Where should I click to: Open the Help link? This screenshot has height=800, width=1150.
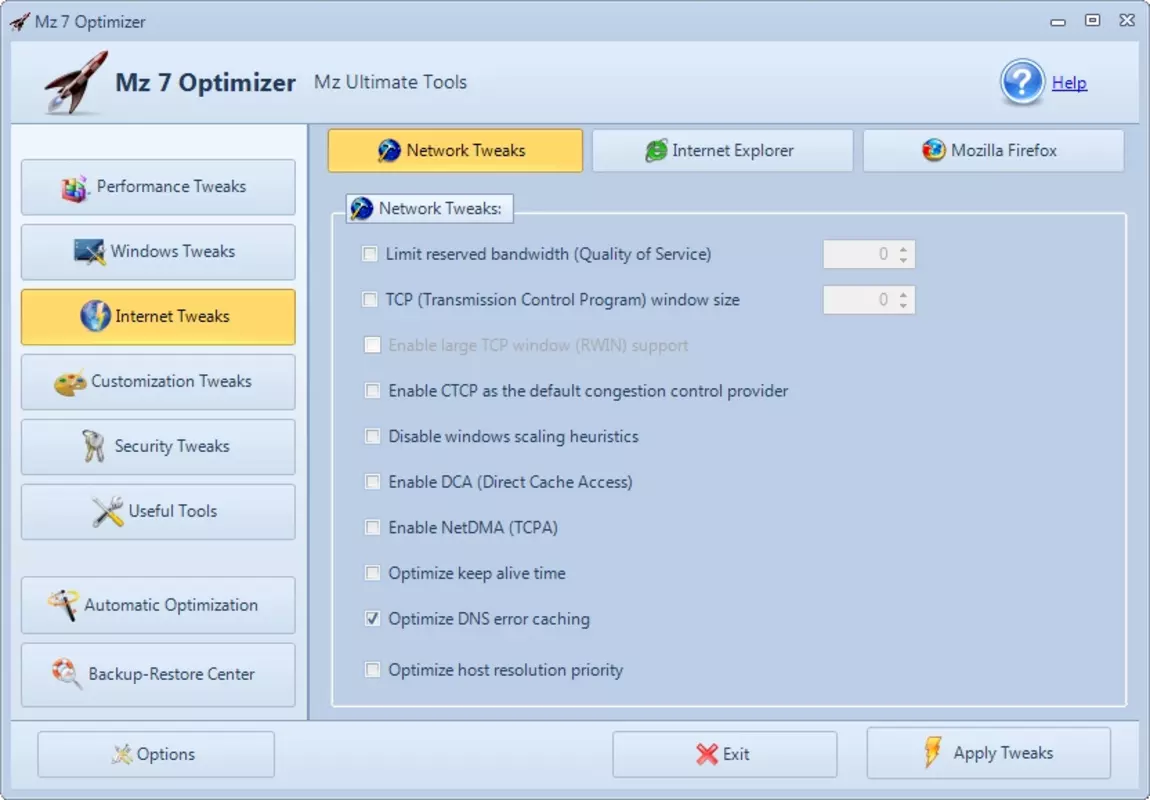tap(1069, 83)
